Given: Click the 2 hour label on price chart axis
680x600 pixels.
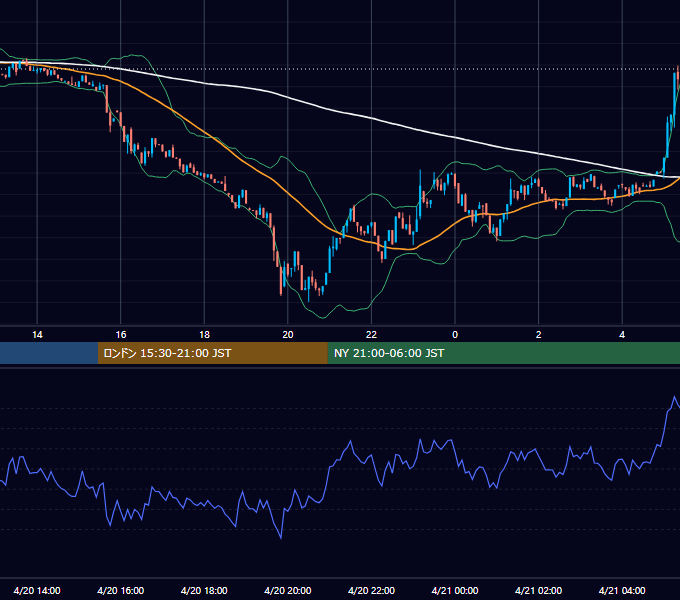Looking at the screenshot, I should [x=539, y=335].
